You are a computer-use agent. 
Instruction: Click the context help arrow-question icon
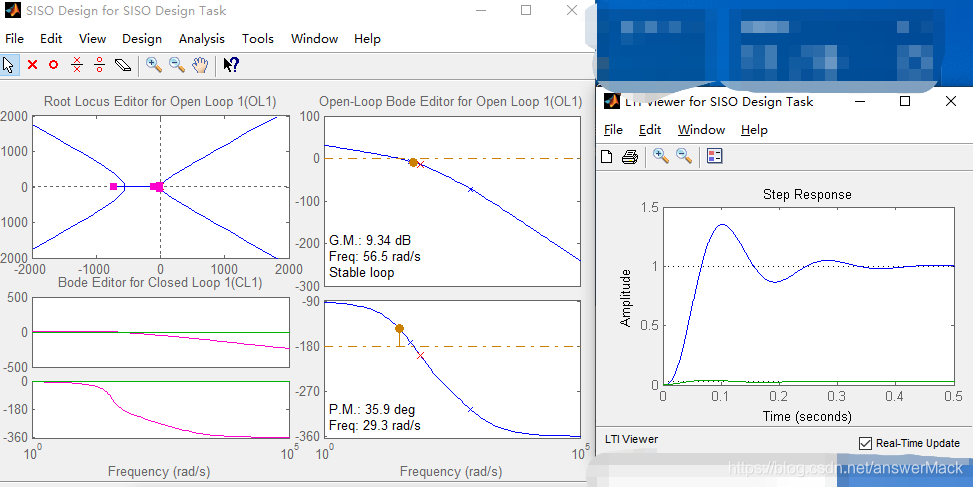231,65
